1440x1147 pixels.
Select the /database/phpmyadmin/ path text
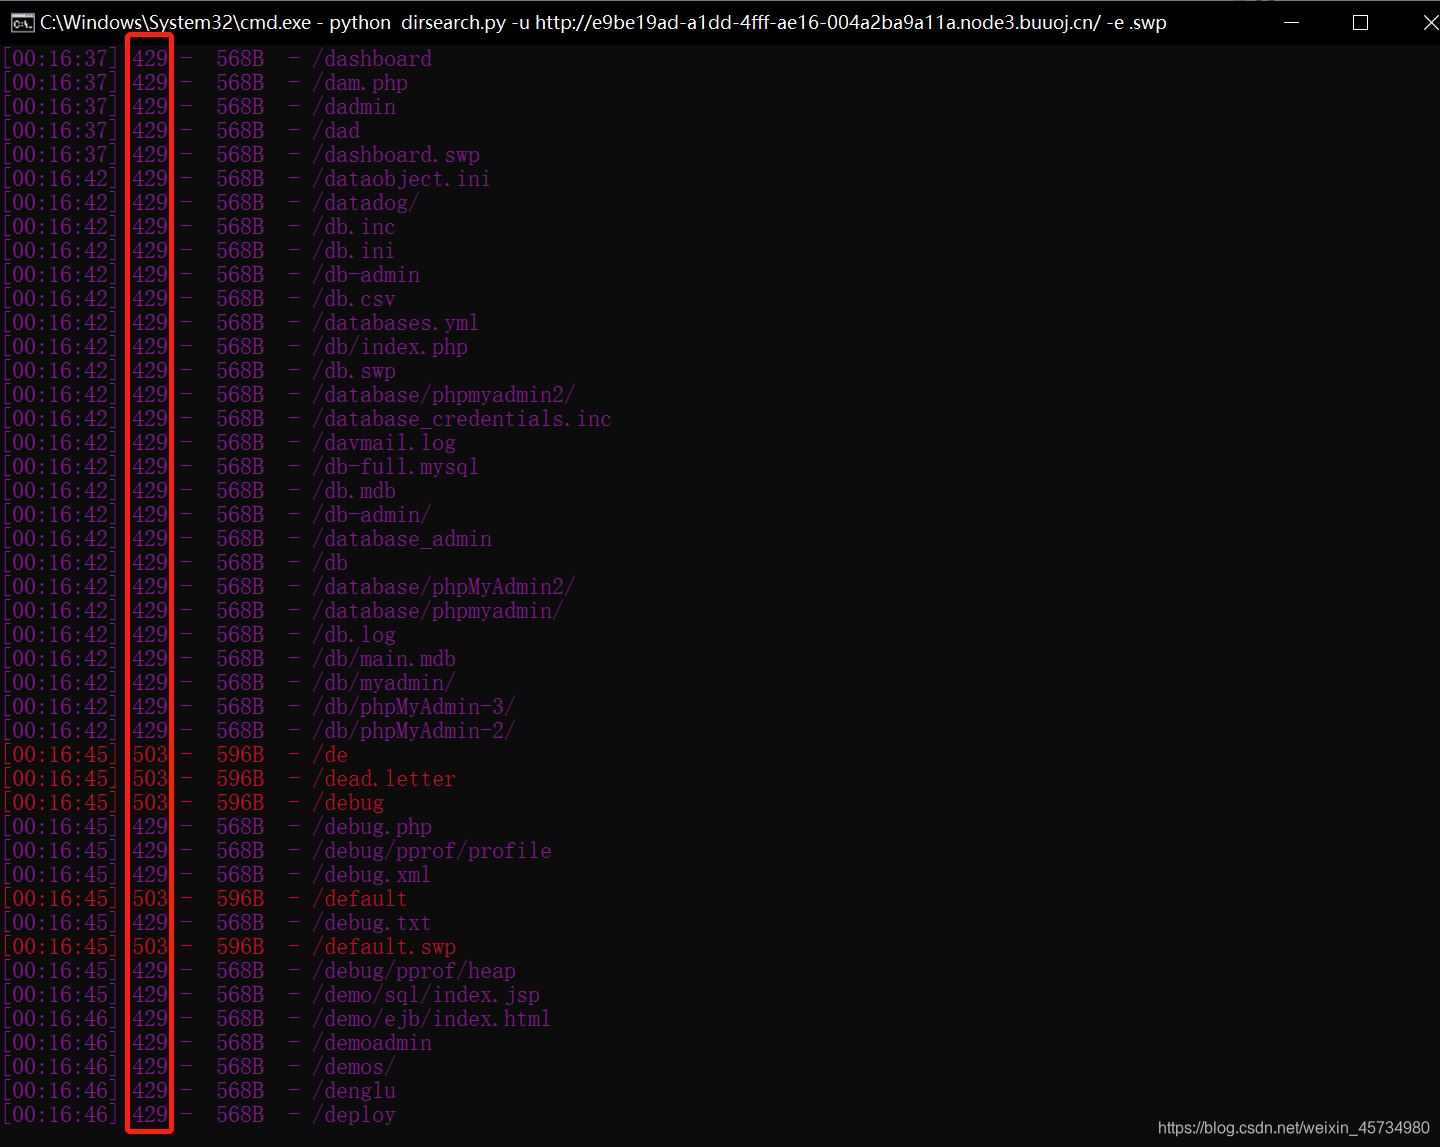tap(438, 611)
